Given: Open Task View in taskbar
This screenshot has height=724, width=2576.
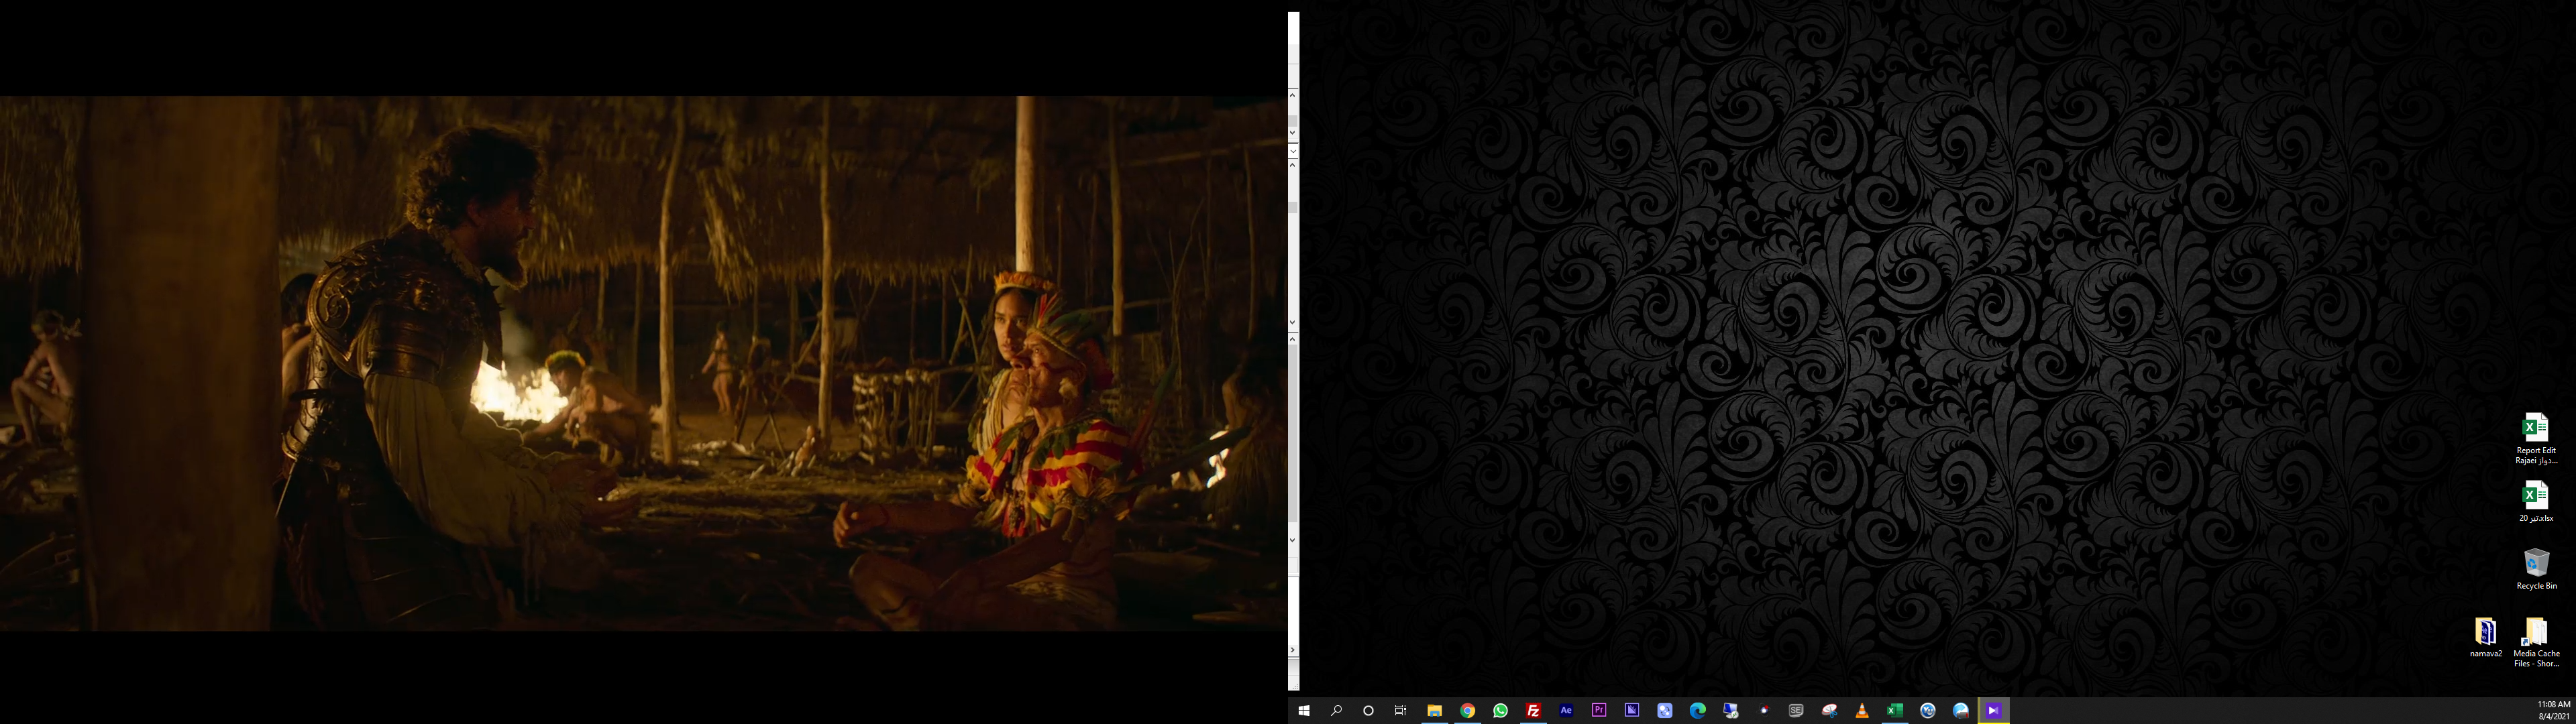Looking at the screenshot, I should point(1401,711).
